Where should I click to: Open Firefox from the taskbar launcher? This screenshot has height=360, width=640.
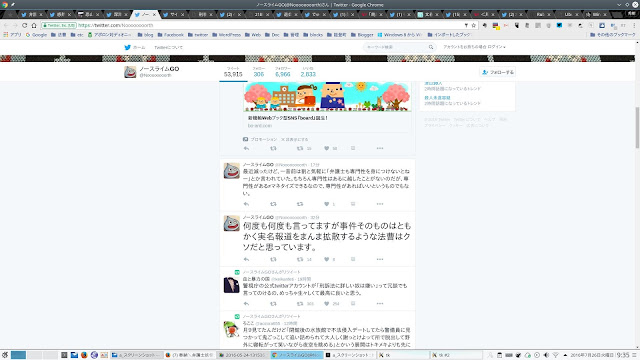84,355
